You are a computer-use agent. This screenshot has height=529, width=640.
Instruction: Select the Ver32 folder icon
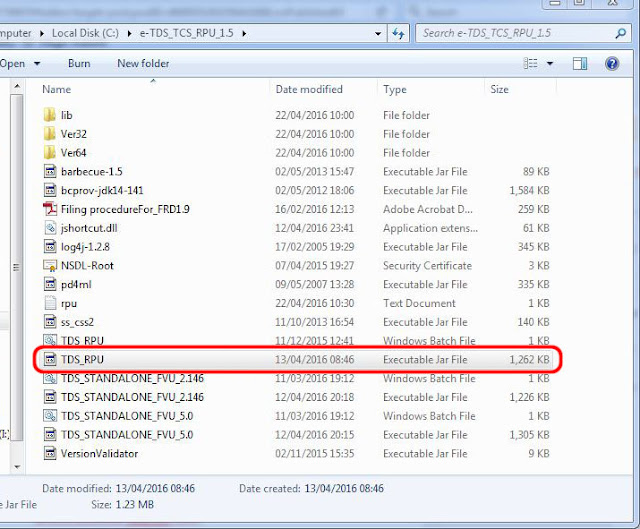[49, 134]
